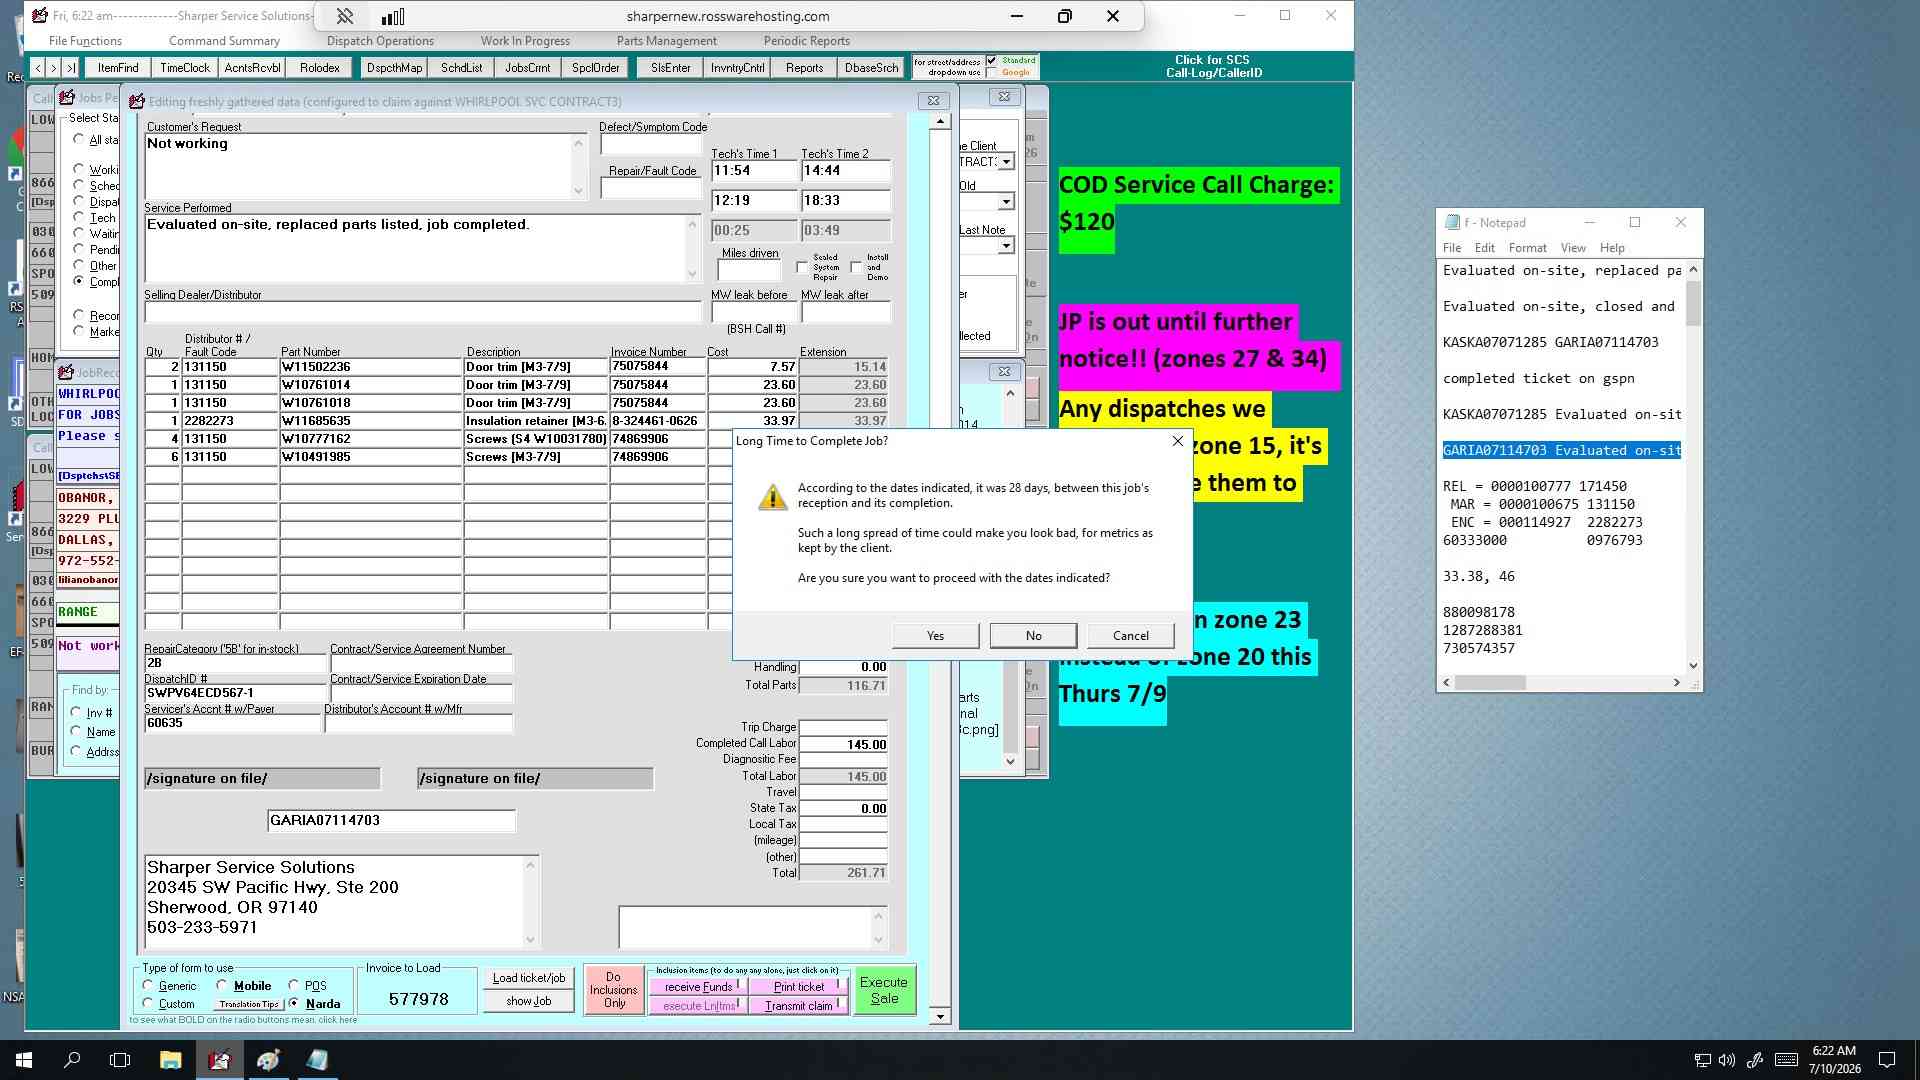This screenshot has width=1920, height=1080.
Task: Select the Mobile form type radio button
Action: coord(222,985)
